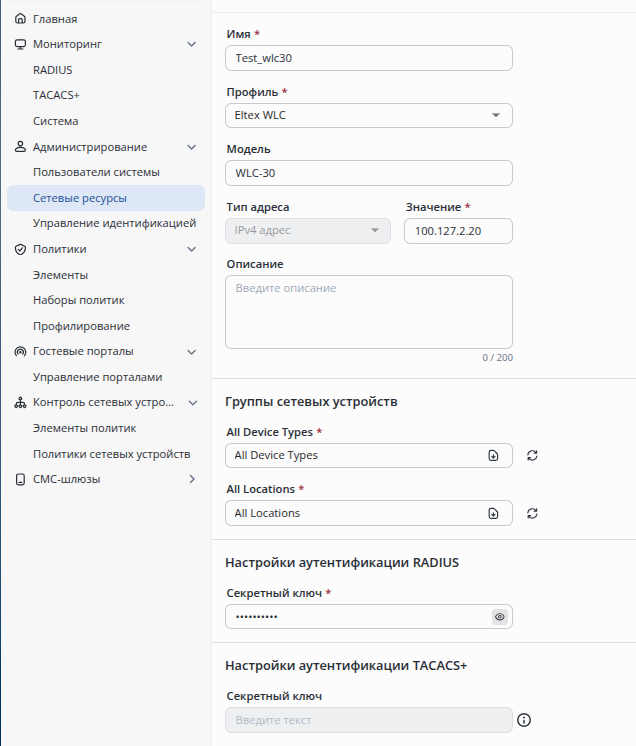Click the home icon beside Главная
The image size is (636, 746).
20,19
